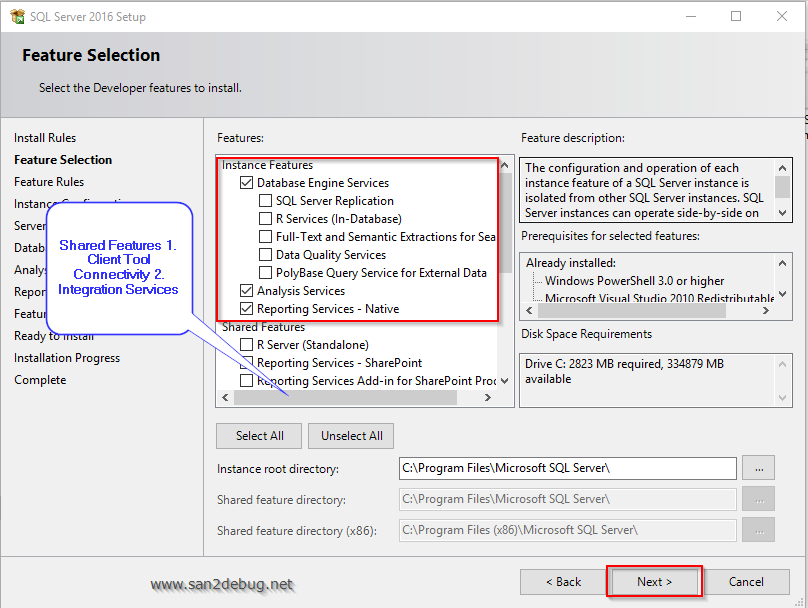Browse for instance root directory
808x608 pixels.
[759, 468]
